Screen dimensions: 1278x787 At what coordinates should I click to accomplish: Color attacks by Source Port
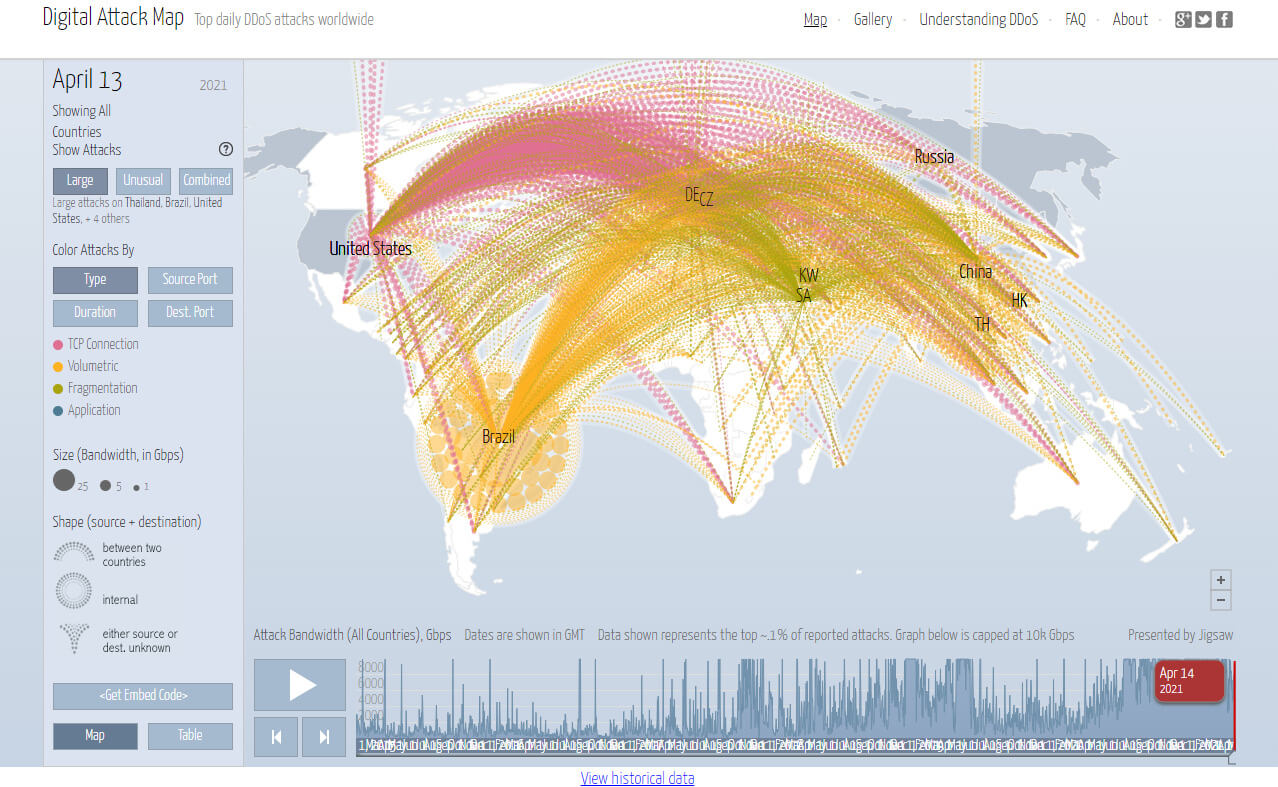190,280
